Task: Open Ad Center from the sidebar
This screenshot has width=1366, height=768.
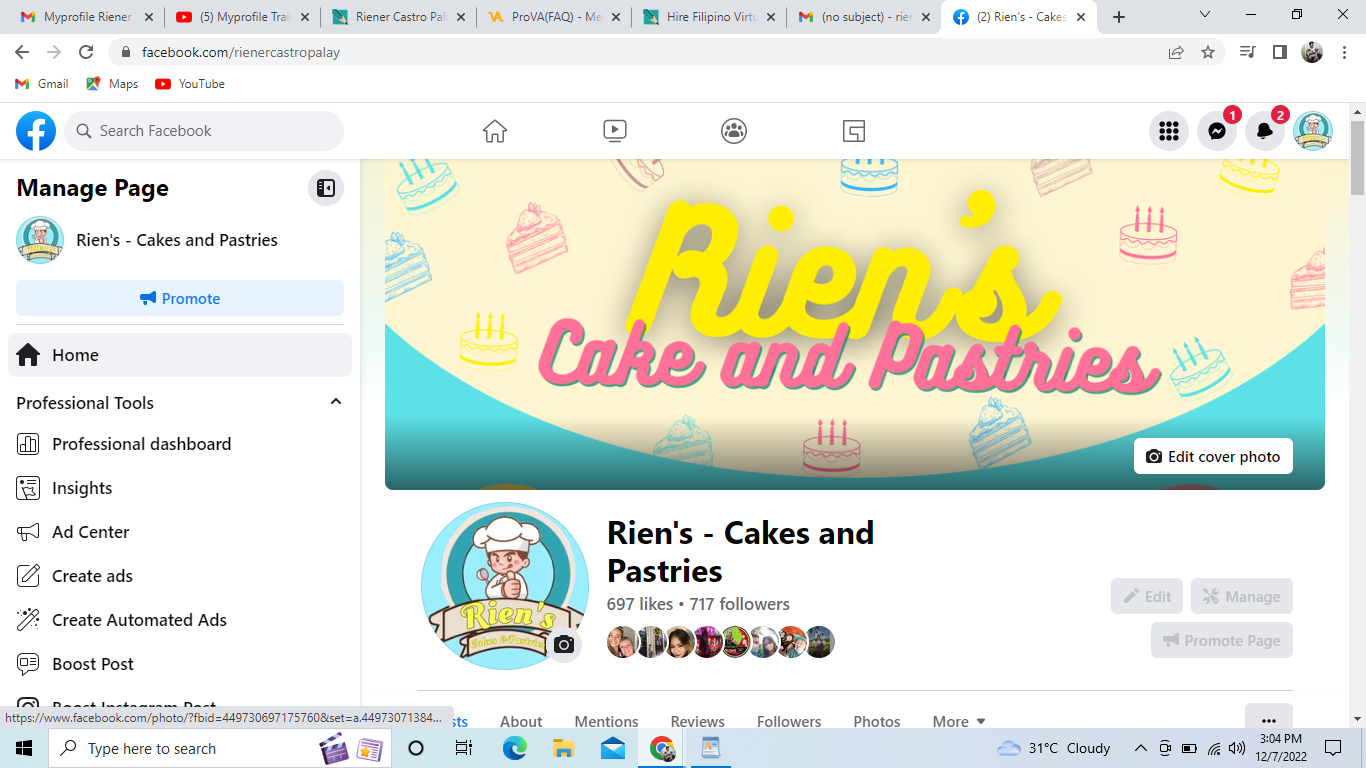Action: 180,532
